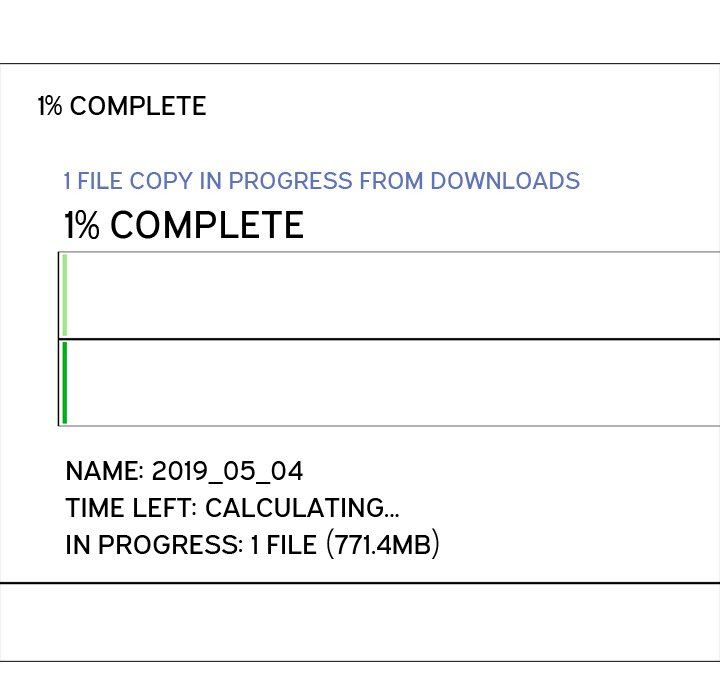
Task: Click the separator line above the footer
Action: coord(360,582)
